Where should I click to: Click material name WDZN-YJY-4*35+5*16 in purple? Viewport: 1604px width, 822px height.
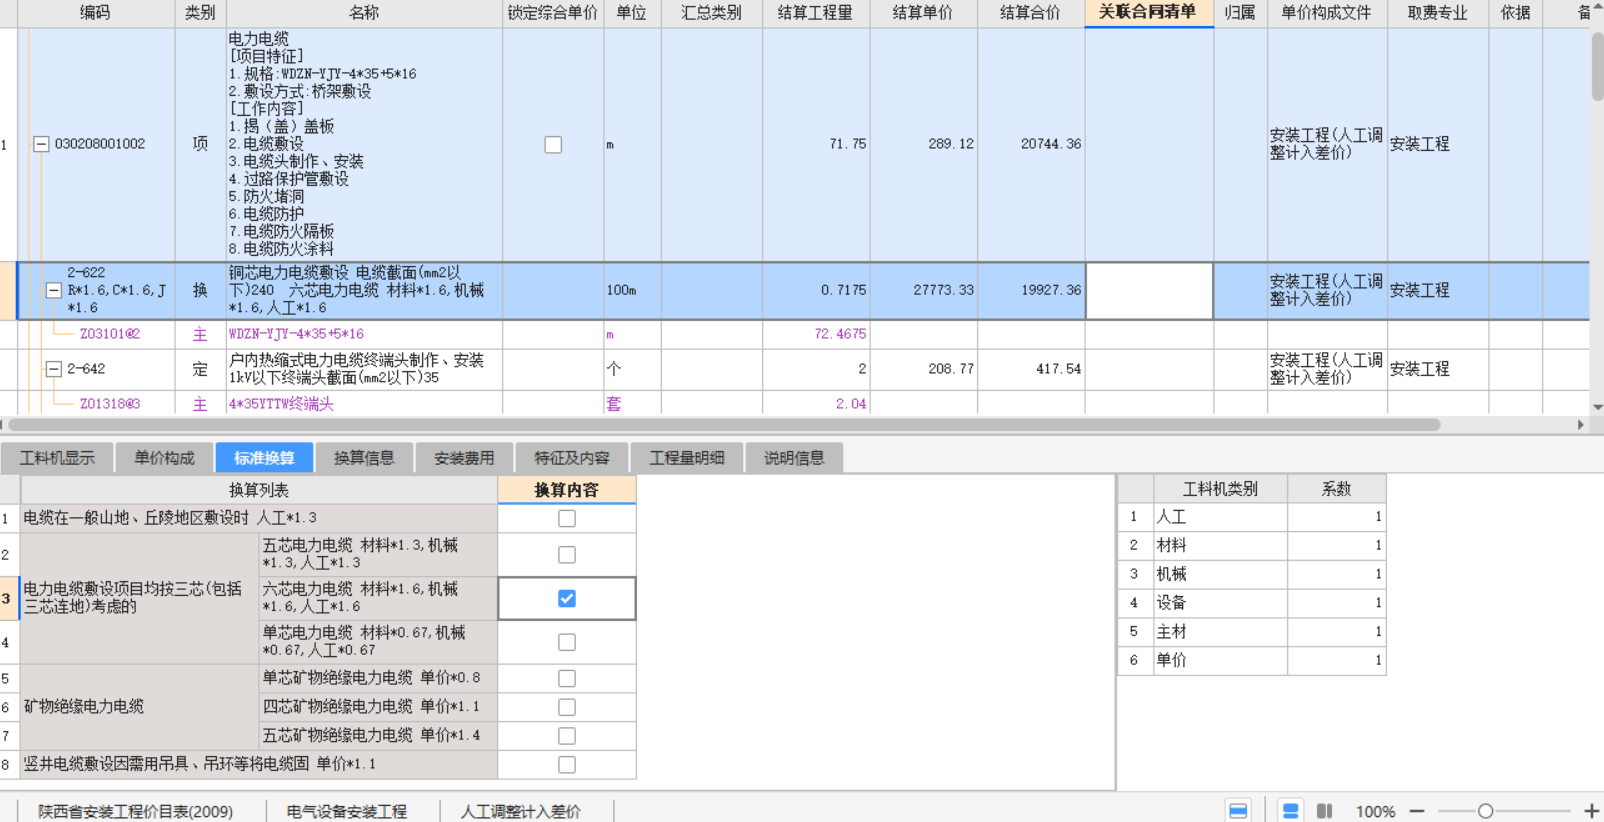click(x=296, y=334)
